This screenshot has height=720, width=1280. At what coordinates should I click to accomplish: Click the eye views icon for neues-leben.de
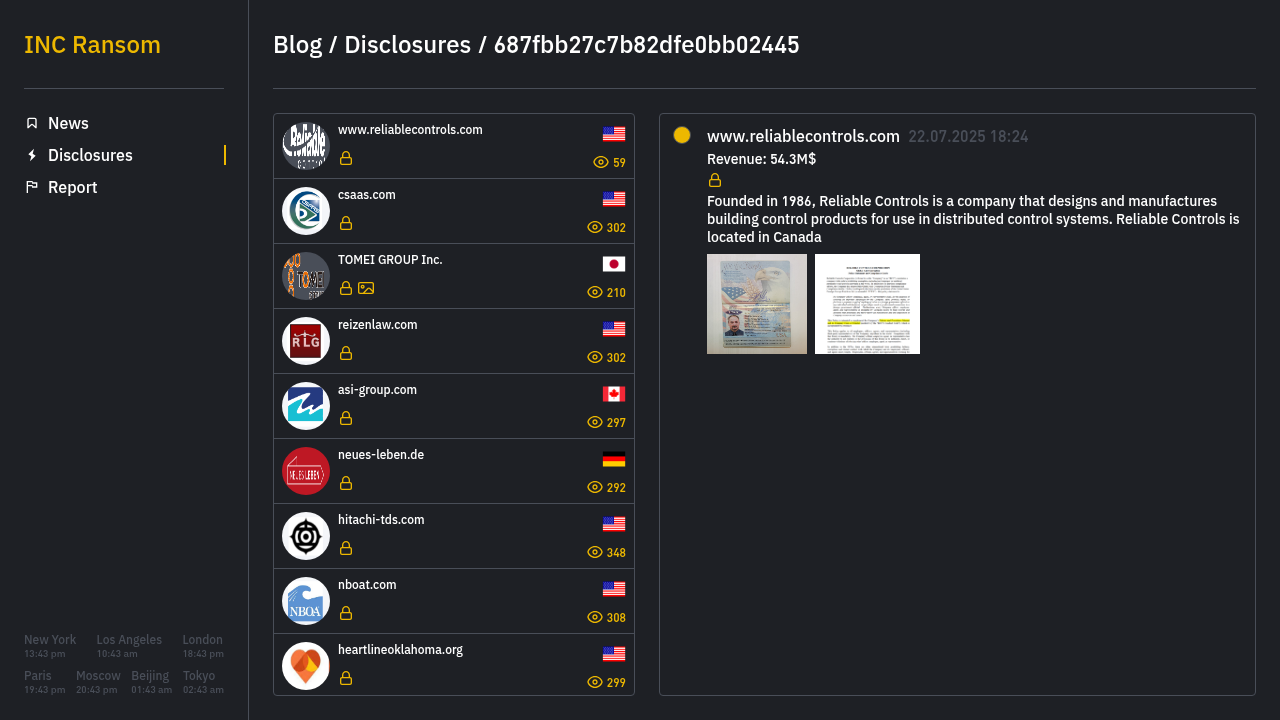595,487
